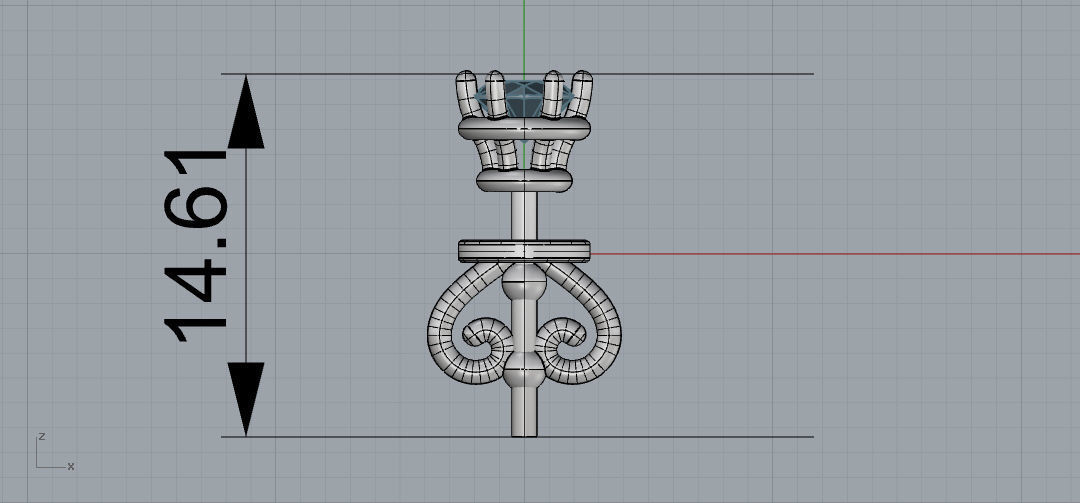
Task: Select the upper dimension arrowhead
Action: tap(246, 112)
